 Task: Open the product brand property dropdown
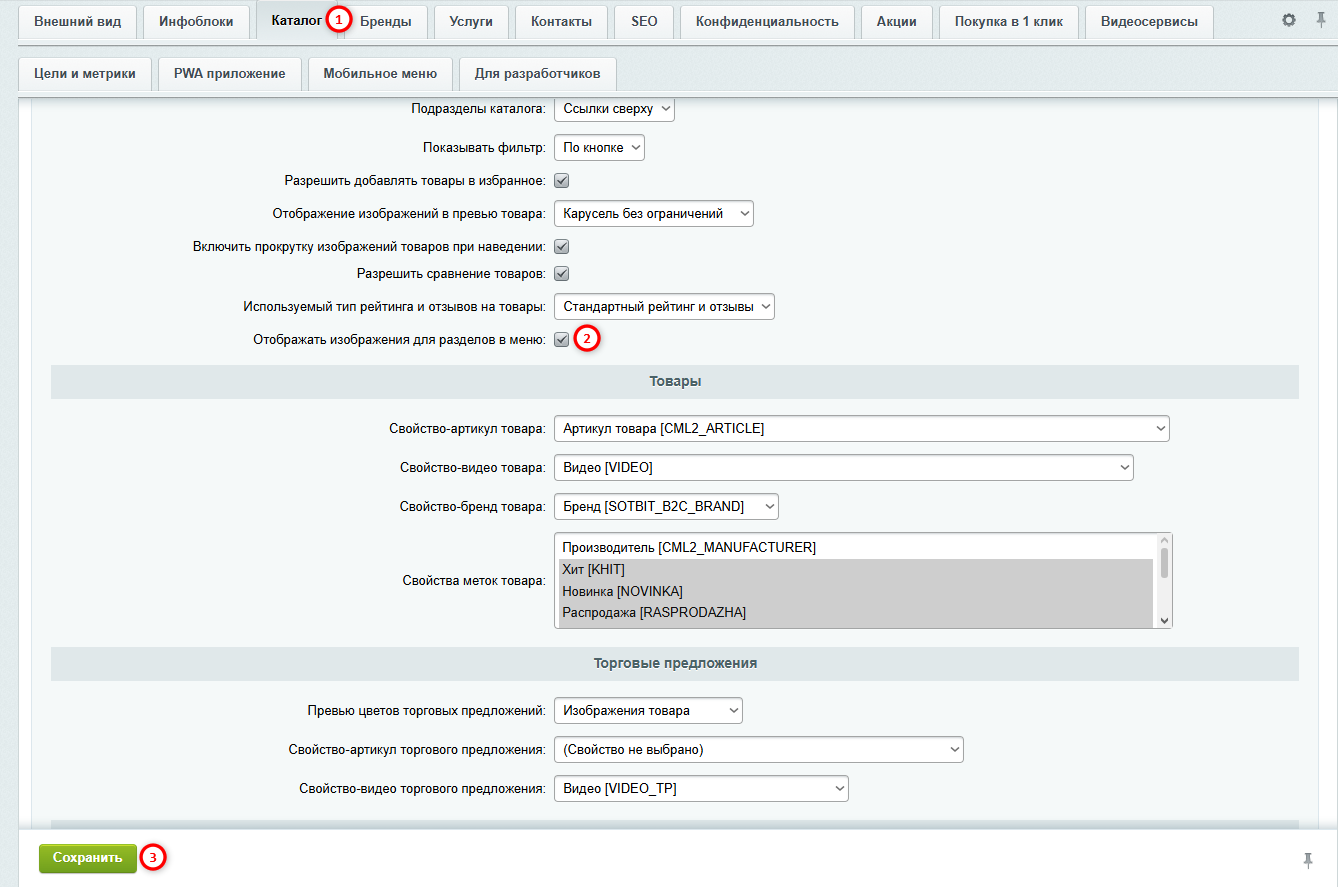[666, 507]
